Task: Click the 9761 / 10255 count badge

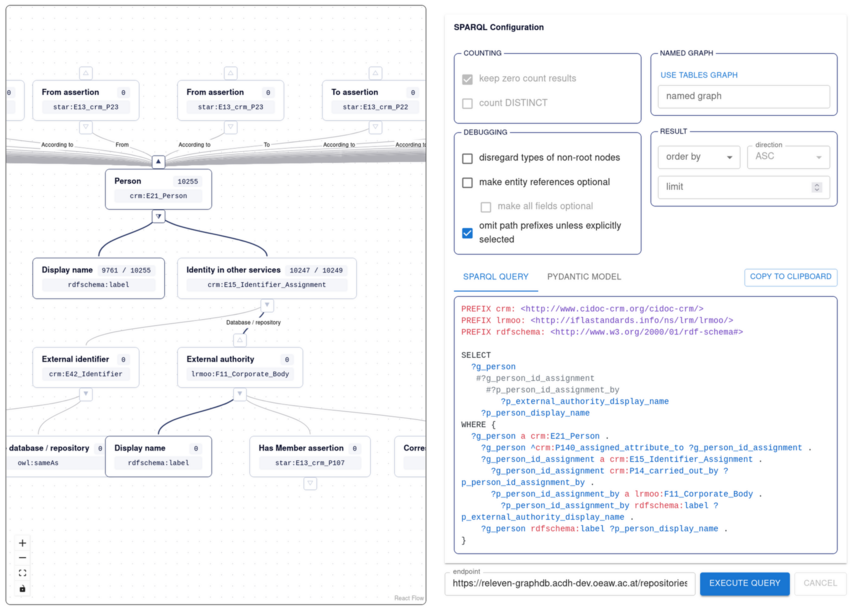Action: 126,270
